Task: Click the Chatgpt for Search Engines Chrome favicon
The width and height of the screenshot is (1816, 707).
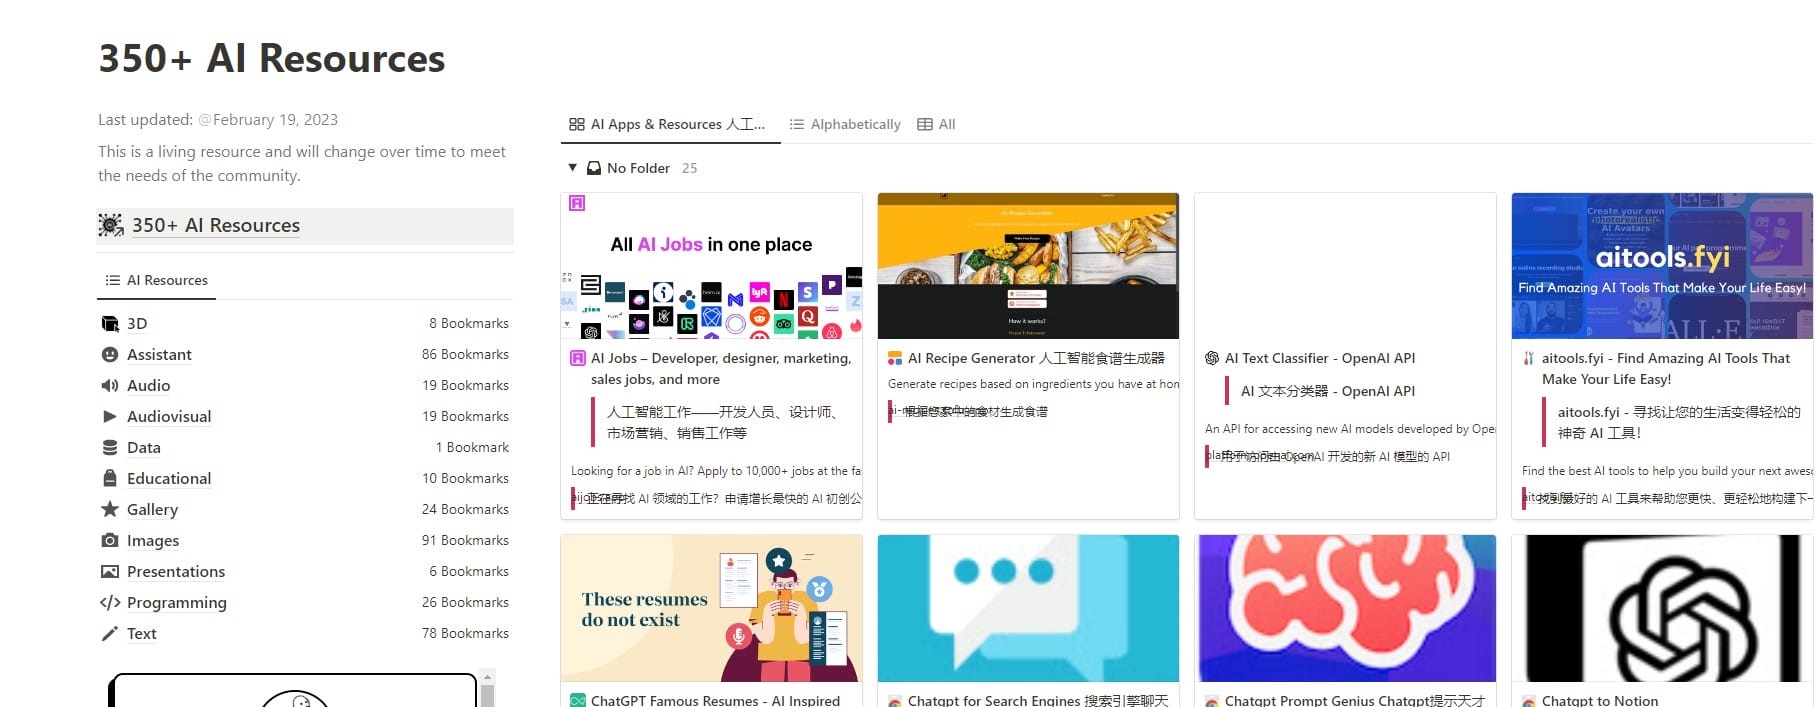Action: pos(895,701)
